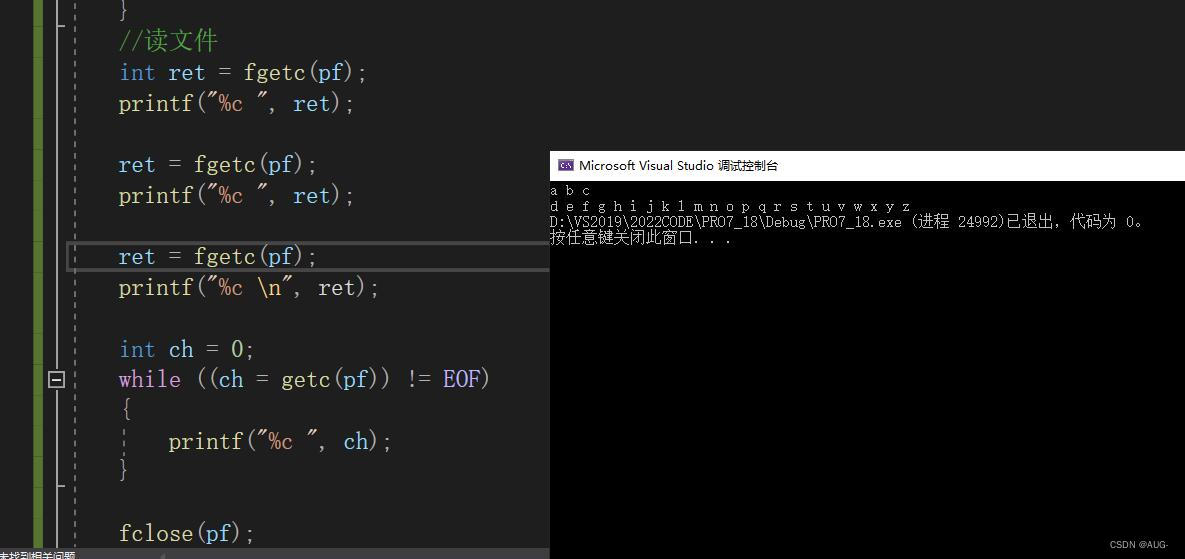Click the 'printf("%c ", ch);' line inside loop
This screenshot has height=559, width=1185.
[280, 441]
